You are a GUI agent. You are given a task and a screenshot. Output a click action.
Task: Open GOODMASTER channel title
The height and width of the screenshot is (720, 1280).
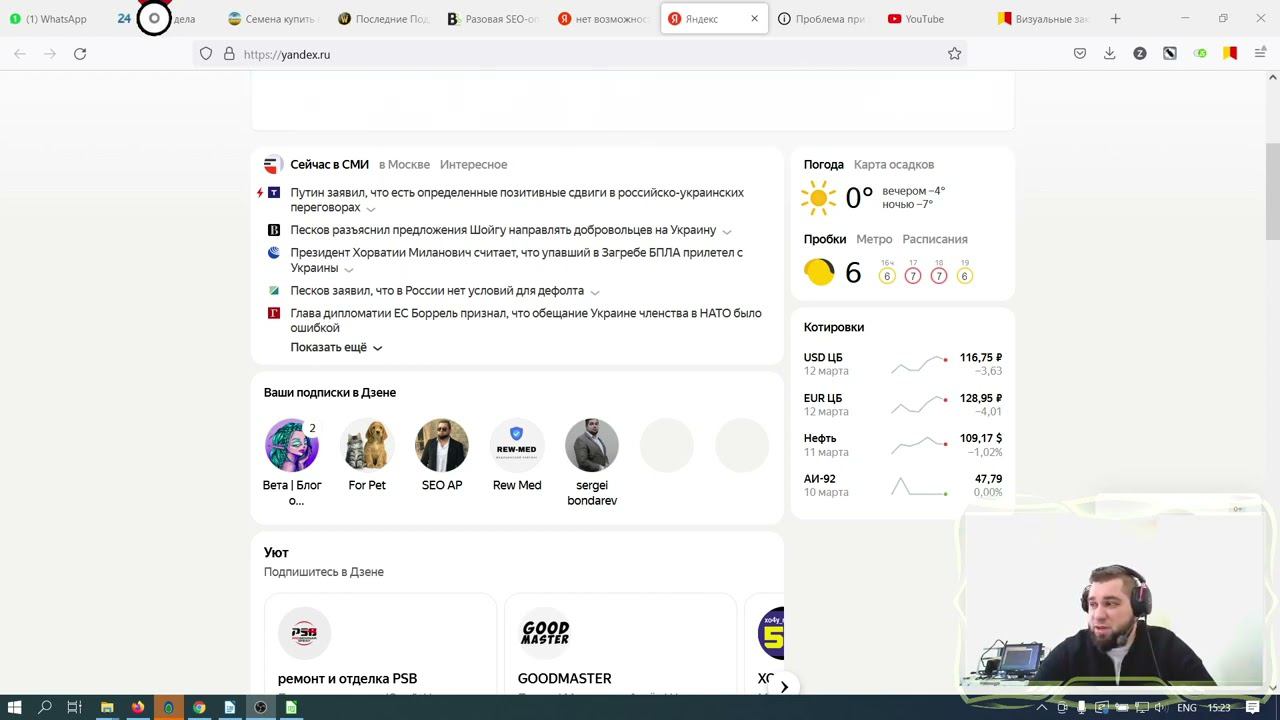click(x=564, y=678)
